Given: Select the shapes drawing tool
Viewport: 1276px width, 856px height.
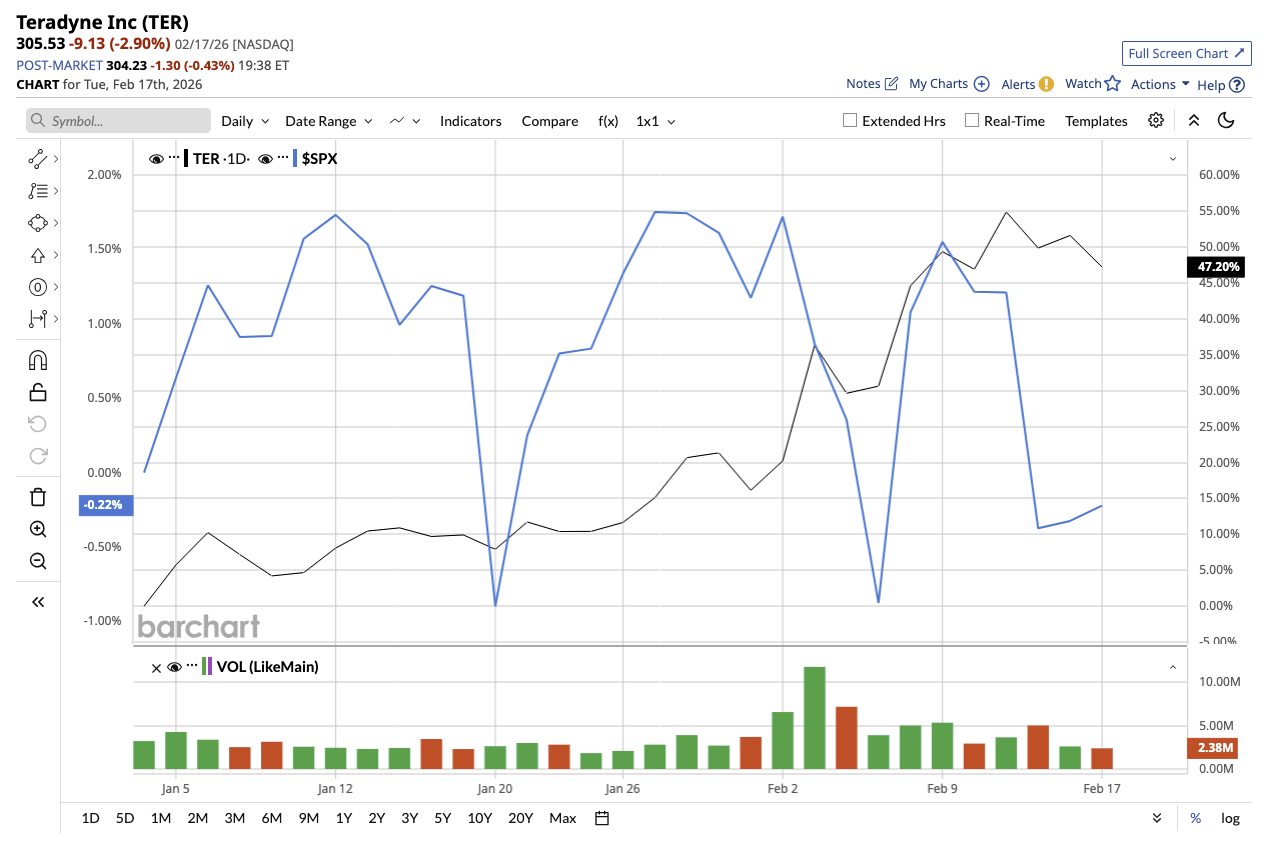Looking at the screenshot, I should (38, 222).
